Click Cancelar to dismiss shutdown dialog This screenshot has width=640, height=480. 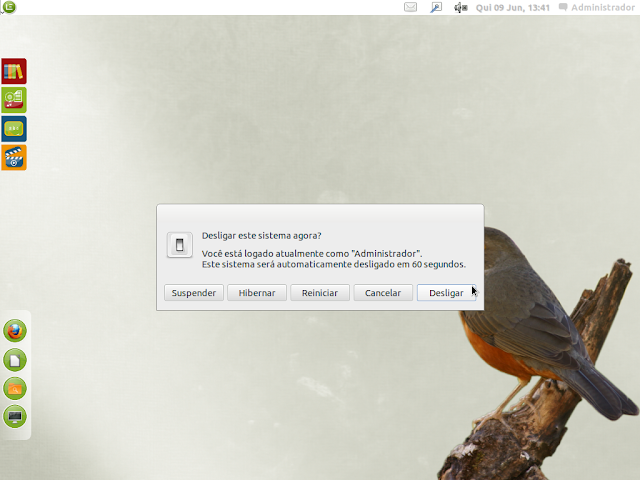(x=383, y=293)
